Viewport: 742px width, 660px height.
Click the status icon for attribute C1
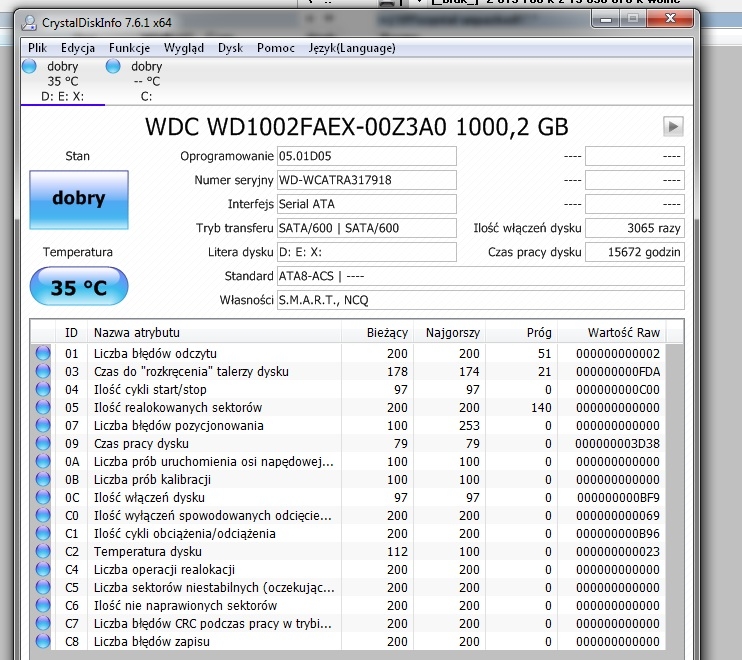(x=43, y=533)
